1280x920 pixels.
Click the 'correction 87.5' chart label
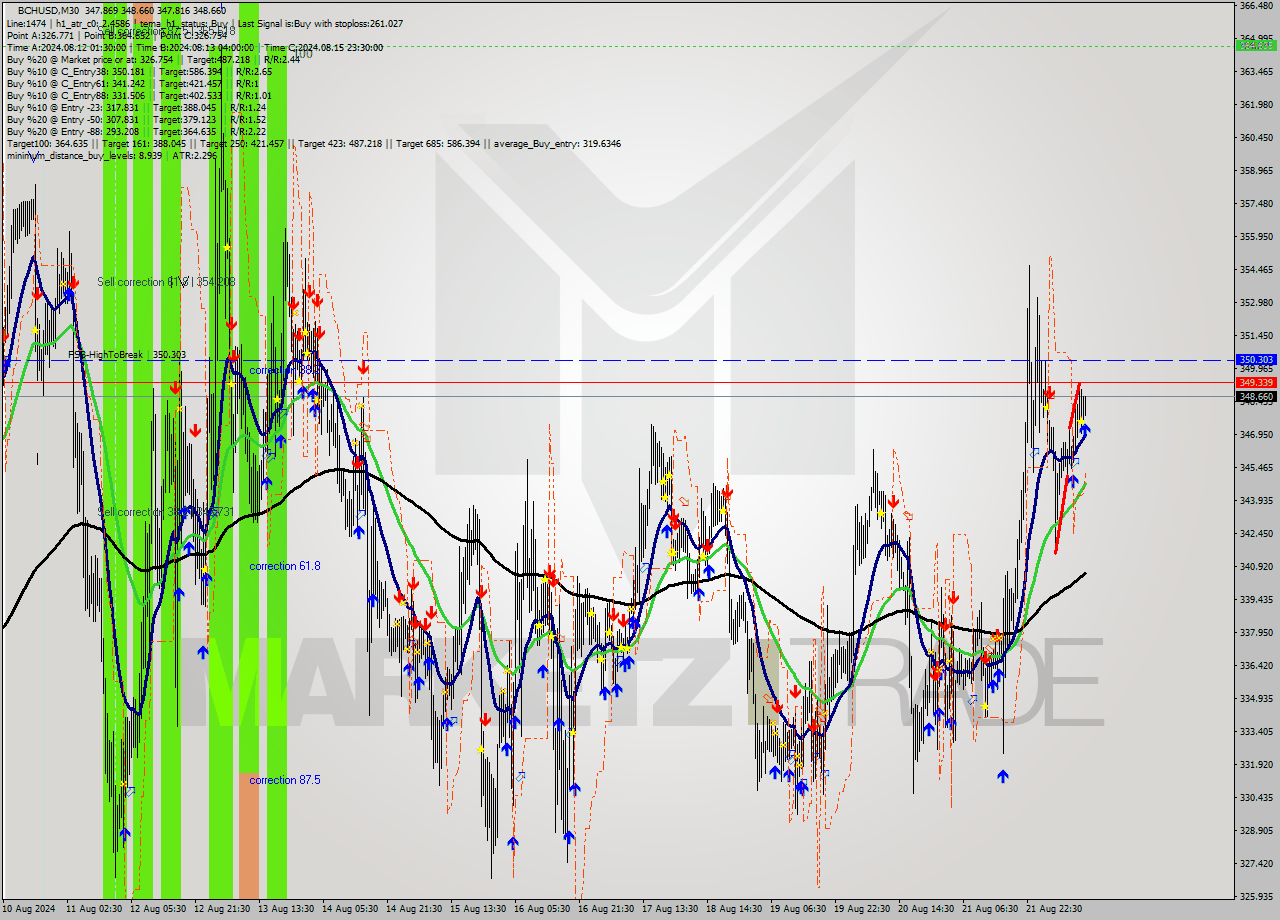pyautogui.click(x=285, y=780)
